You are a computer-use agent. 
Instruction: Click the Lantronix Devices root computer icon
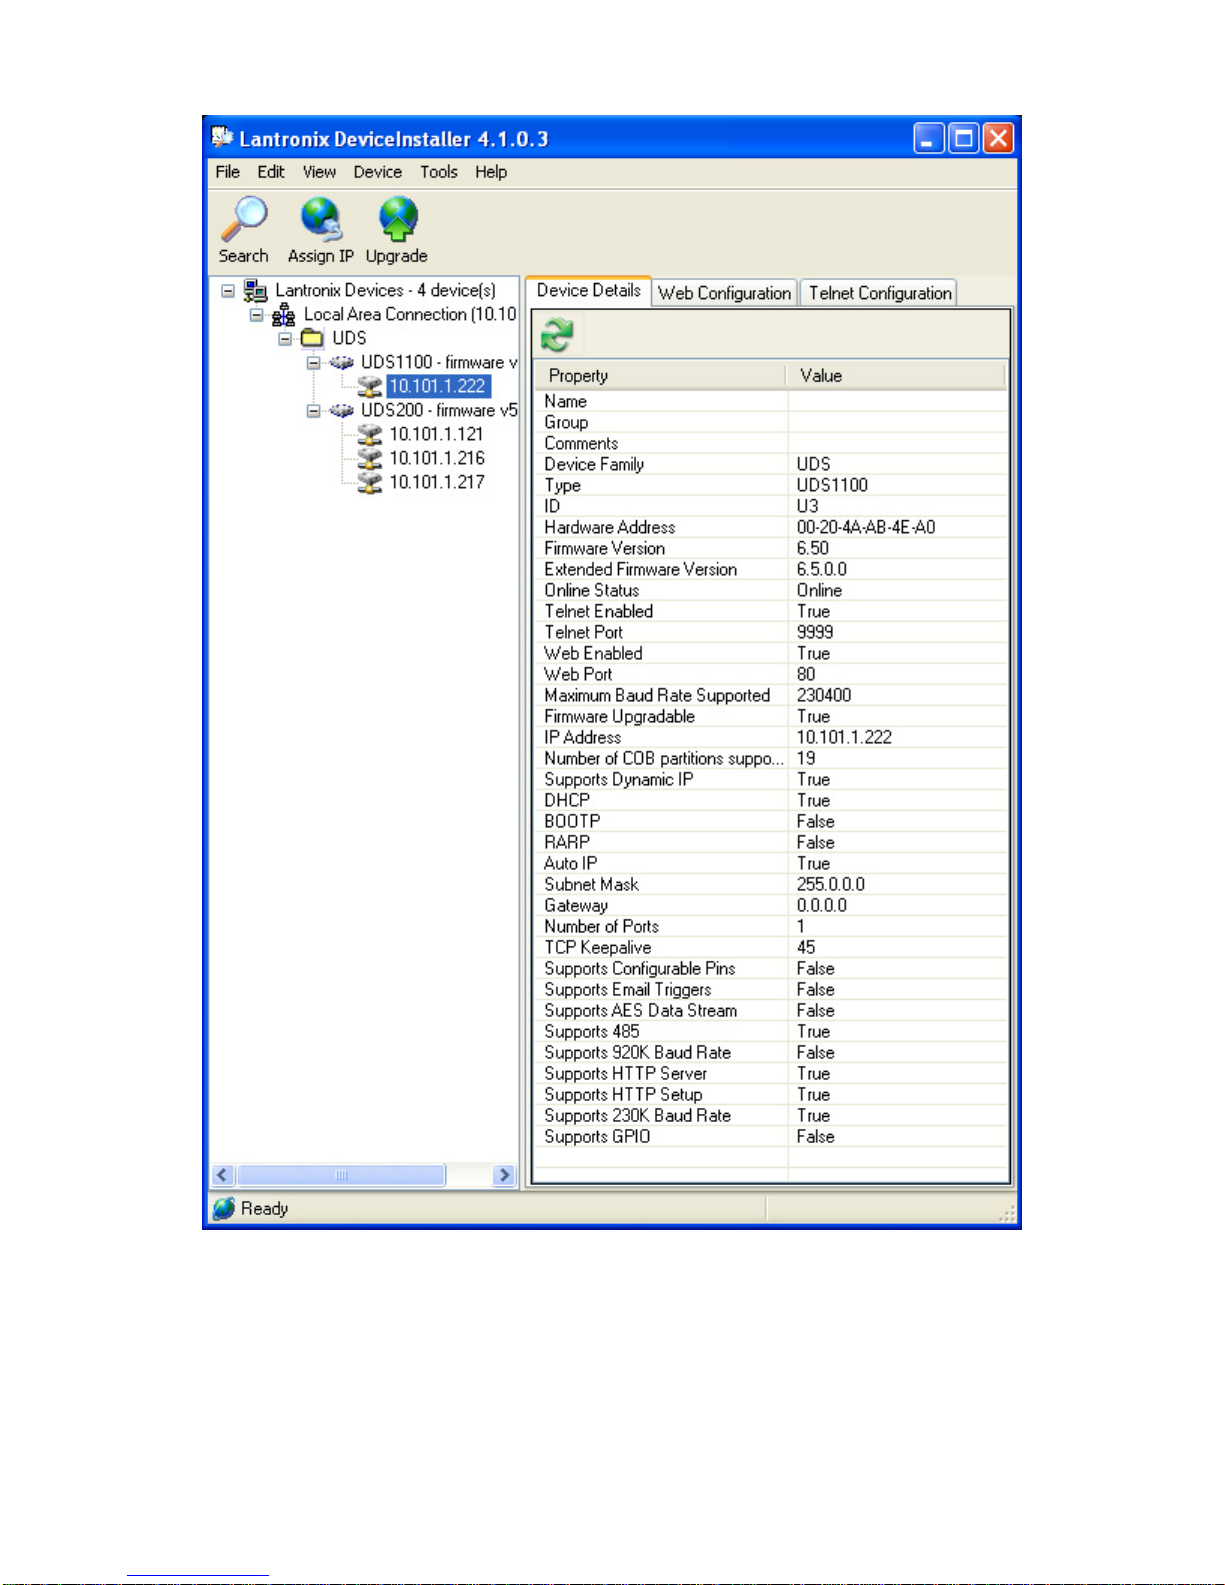256,291
